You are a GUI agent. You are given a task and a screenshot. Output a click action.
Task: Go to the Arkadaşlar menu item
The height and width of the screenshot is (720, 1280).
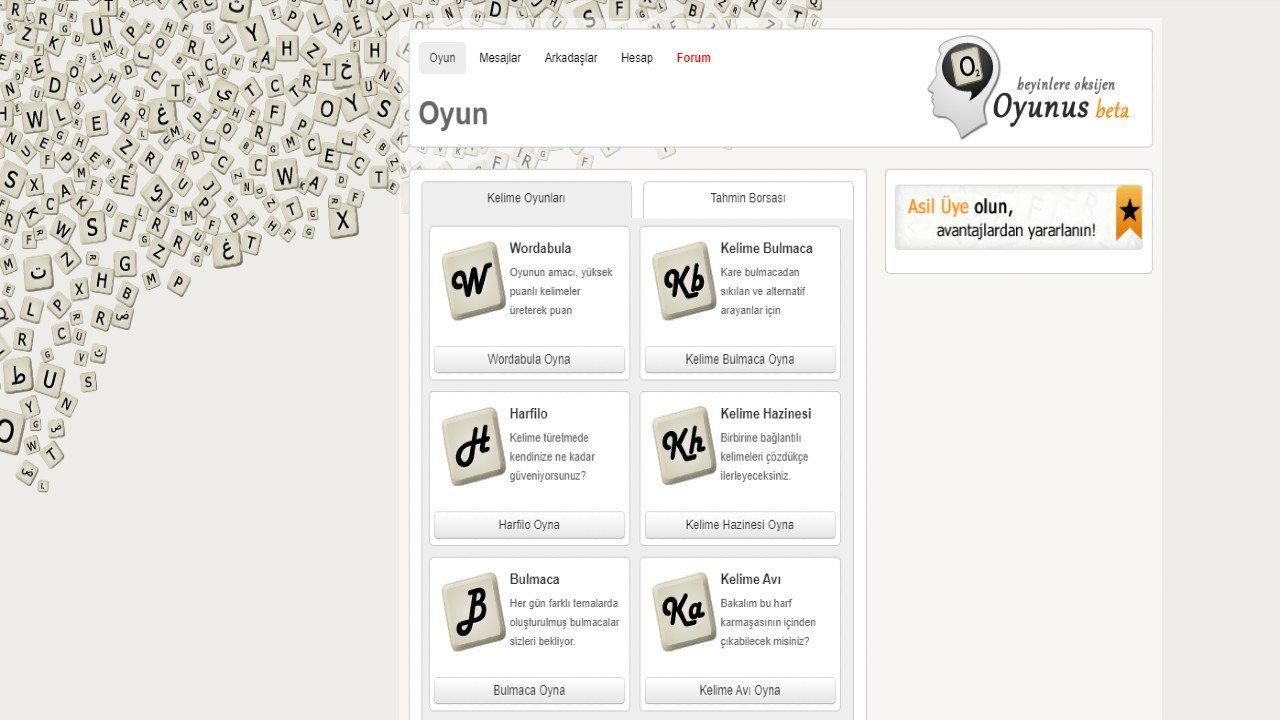click(571, 58)
